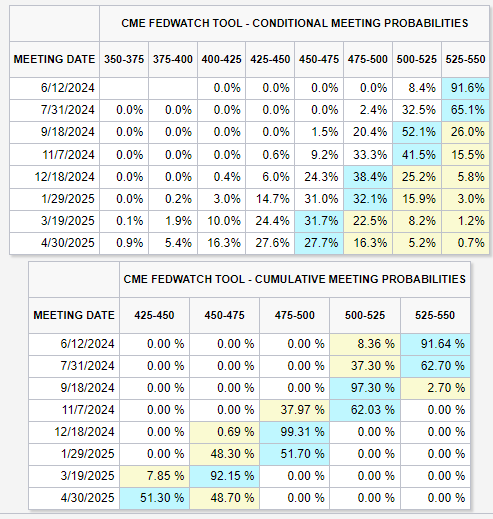Click the MEETING DATE header in conditional table
This screenshot has height=519, width=493.
[x=54, y=59]
